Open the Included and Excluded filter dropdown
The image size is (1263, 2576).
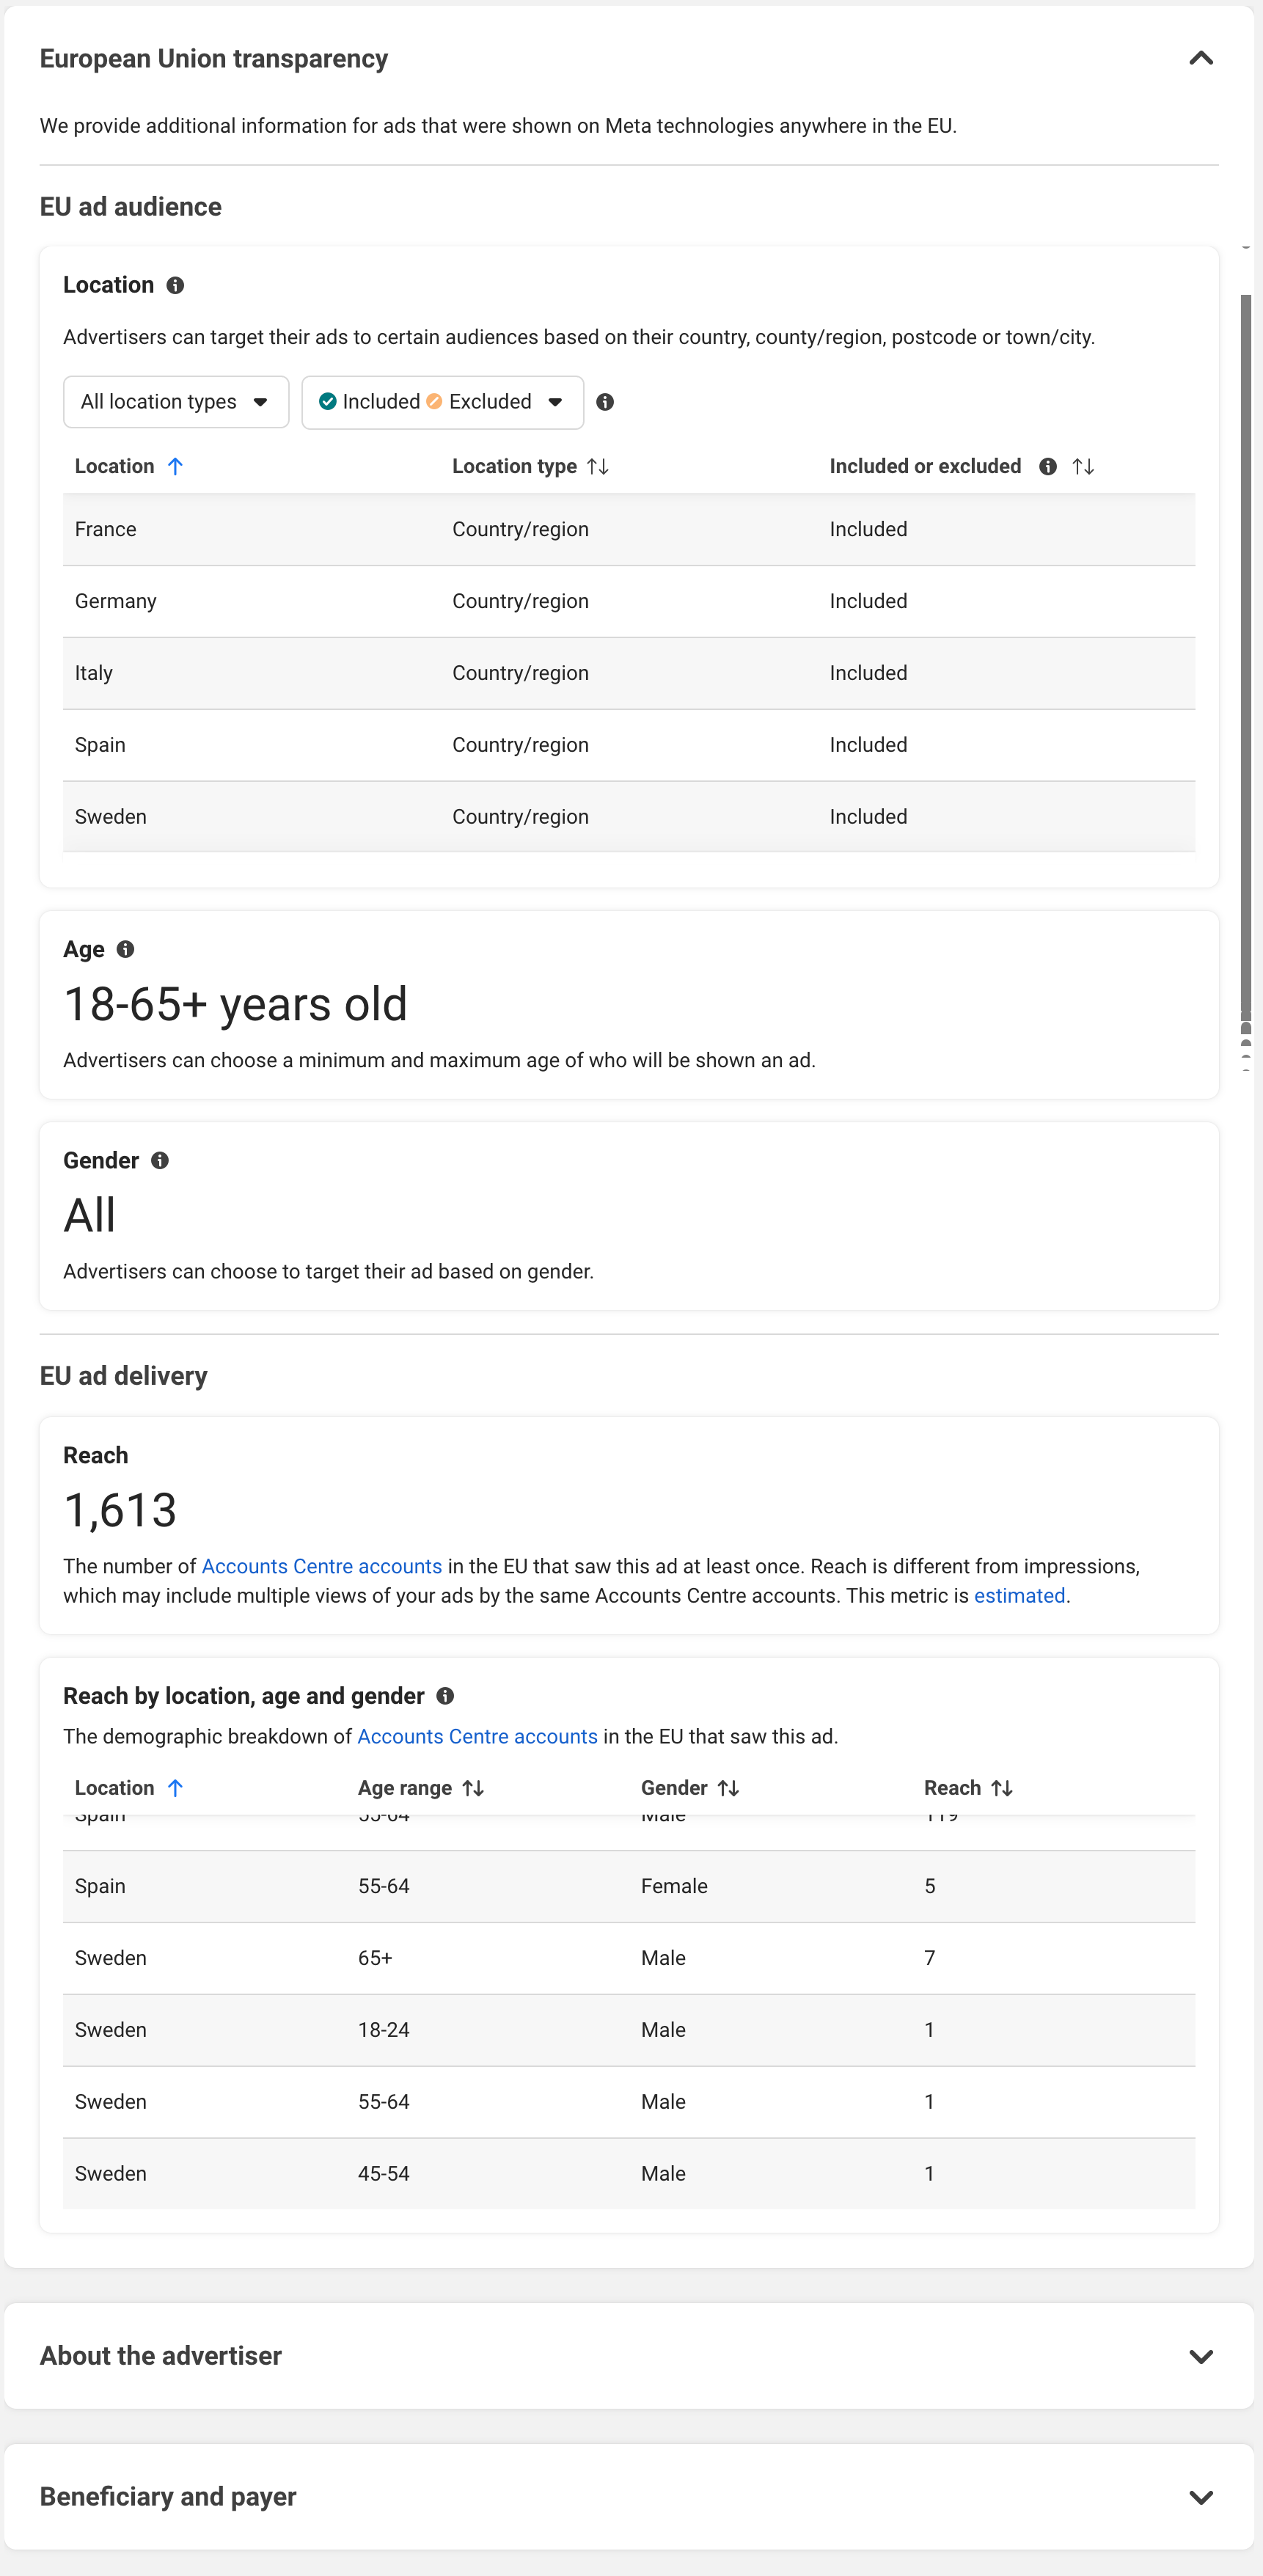(442, 402)
